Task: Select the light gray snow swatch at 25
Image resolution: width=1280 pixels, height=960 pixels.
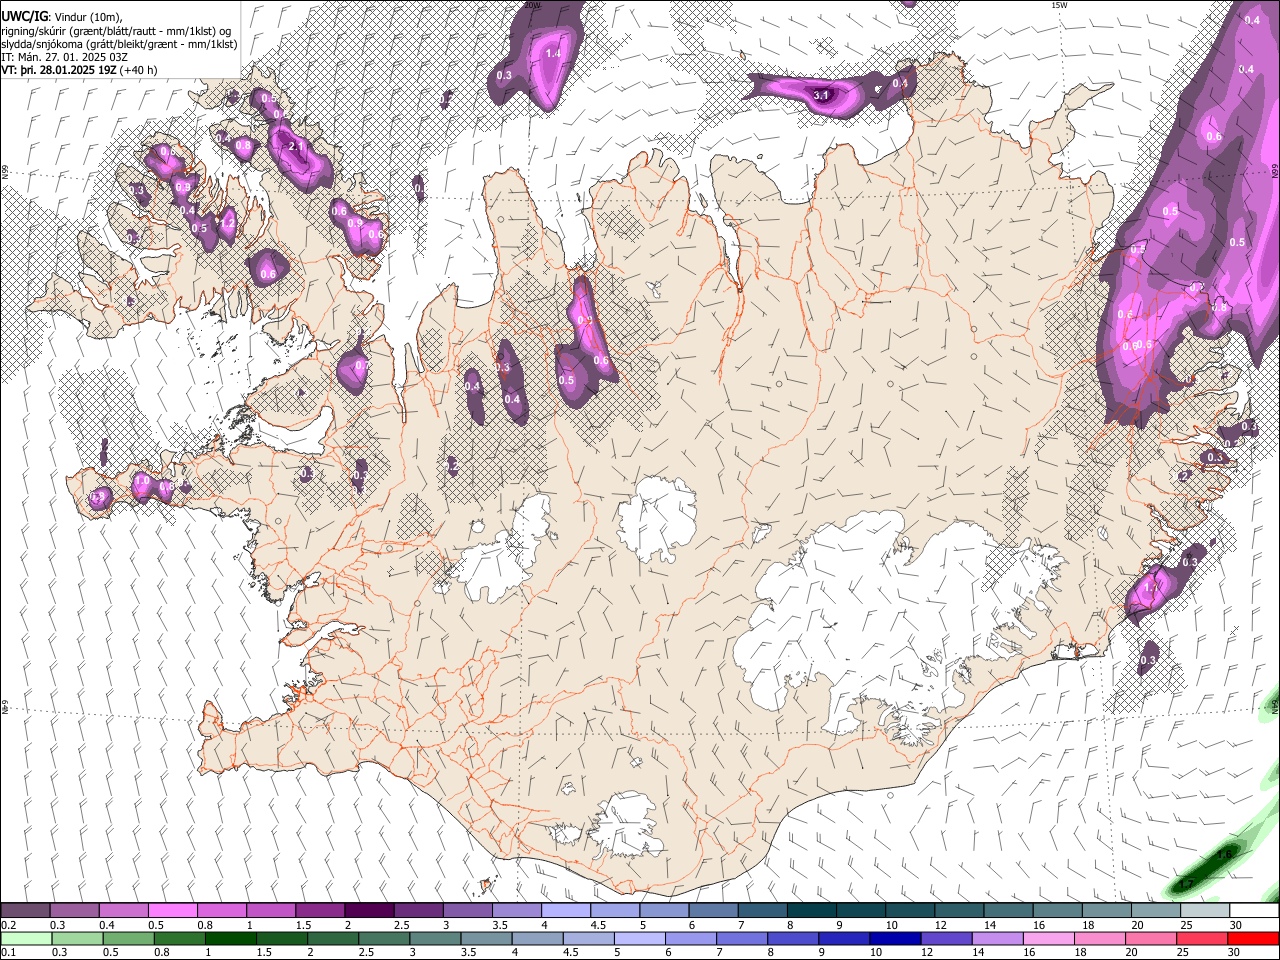Action: tap(1204, 910)
